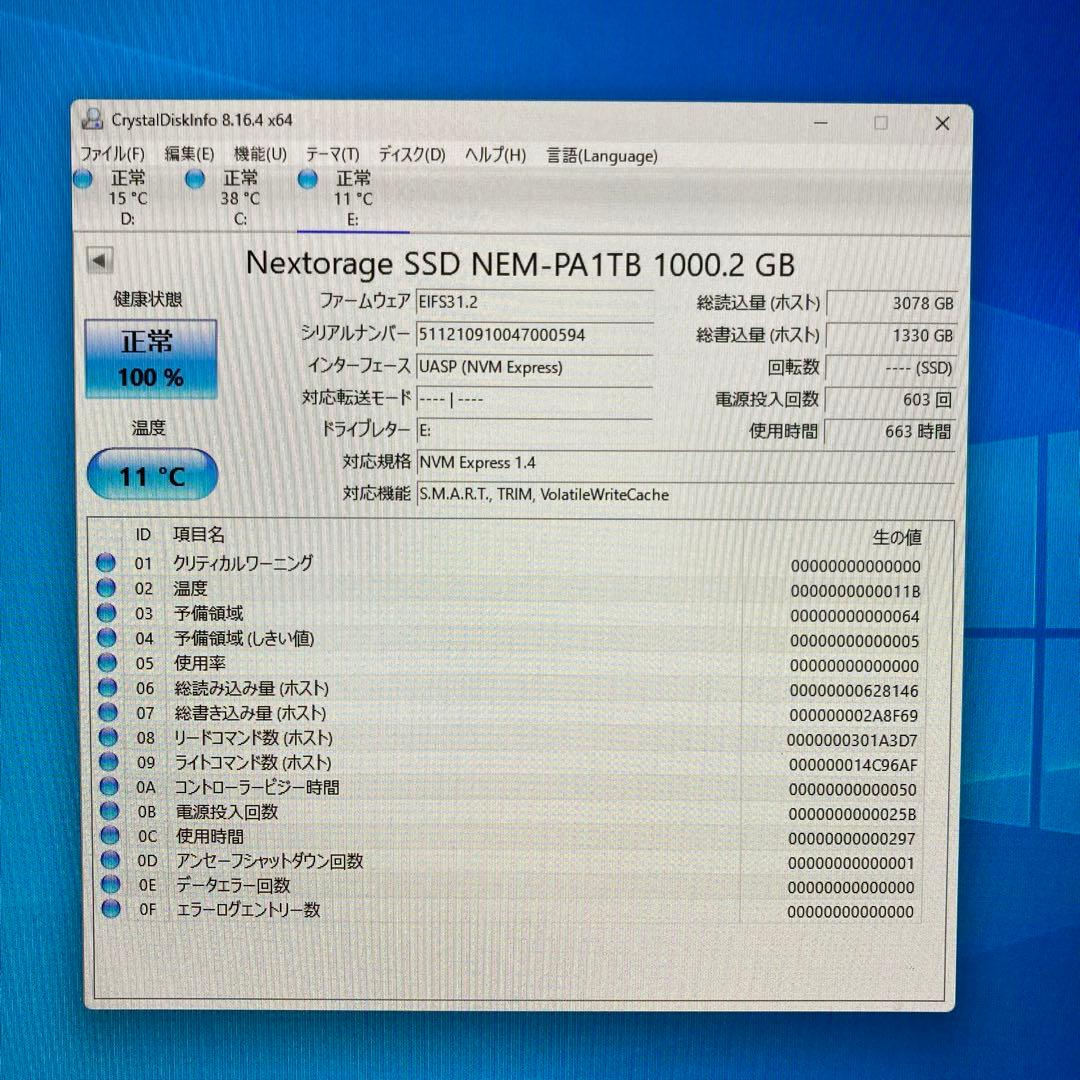Viewport: 1080px width, 1080px height.
Task: Click the status icon for 使用率
Action: click(x=106, y=663)
